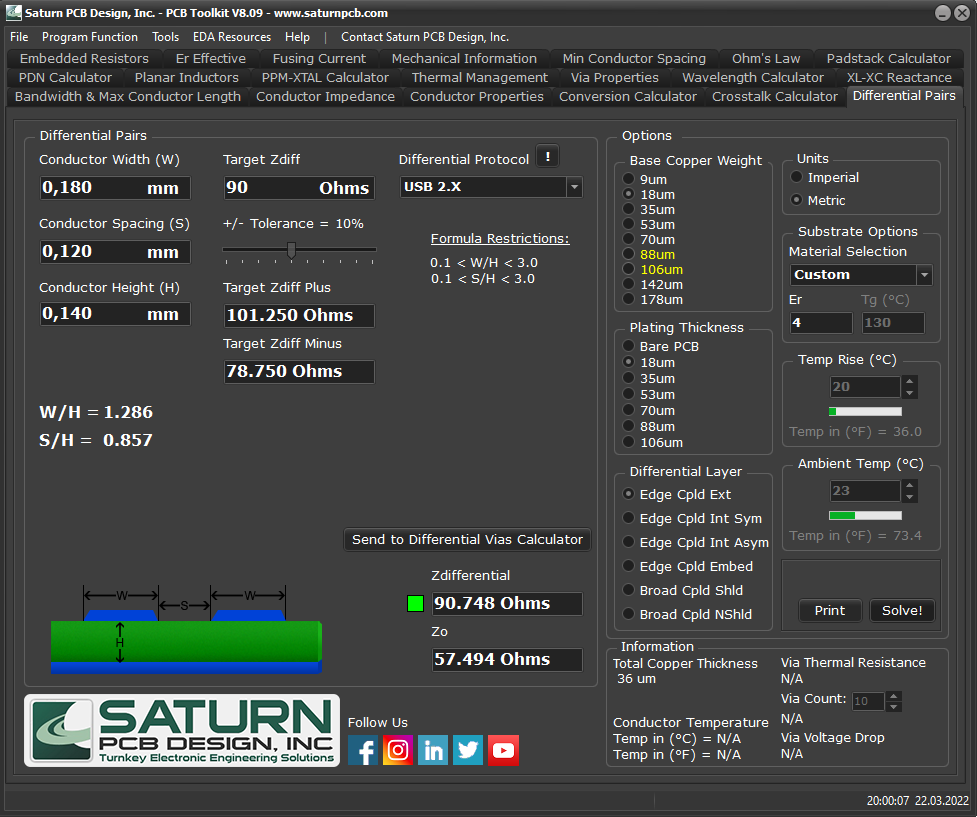Screen dimensions: 977x817
Task: Increase the Via Count with up arrow
Action: [894, 696]
